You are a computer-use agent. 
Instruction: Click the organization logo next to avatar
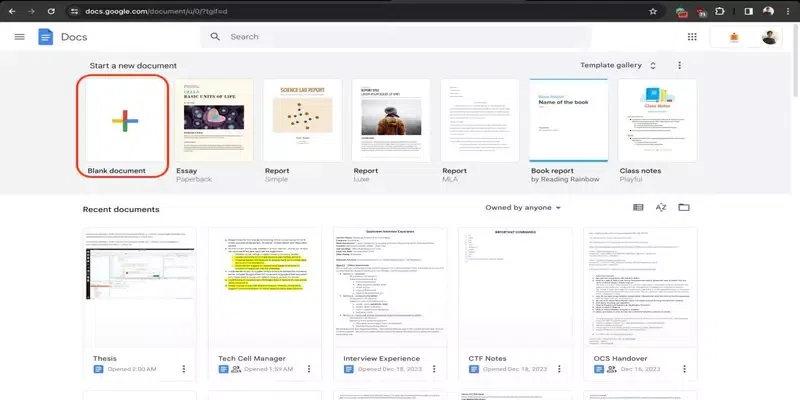coord(734,37)
